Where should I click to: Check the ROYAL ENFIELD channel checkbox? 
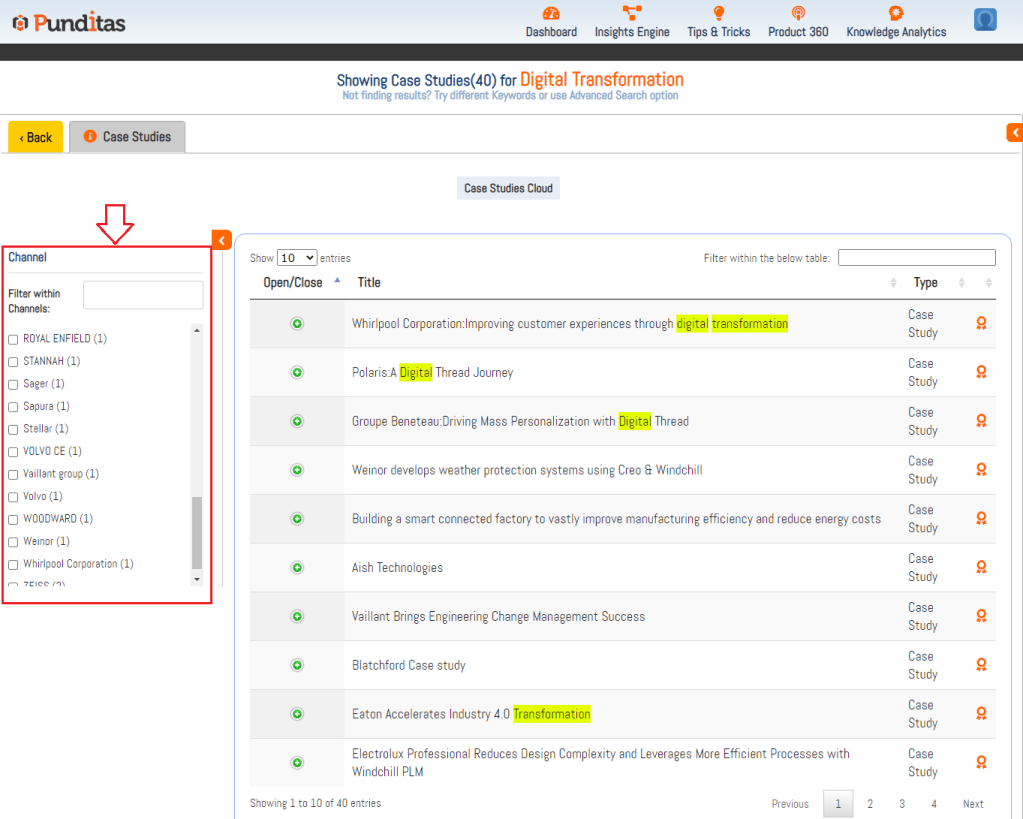click(13, 339)
